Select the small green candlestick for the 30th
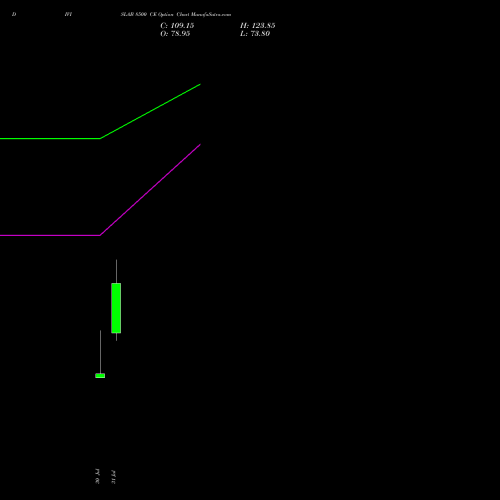 click(x=100, y=376)
